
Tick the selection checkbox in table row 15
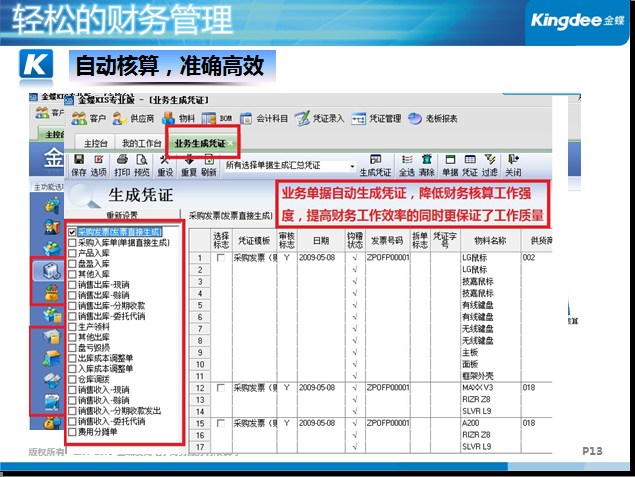221,423
